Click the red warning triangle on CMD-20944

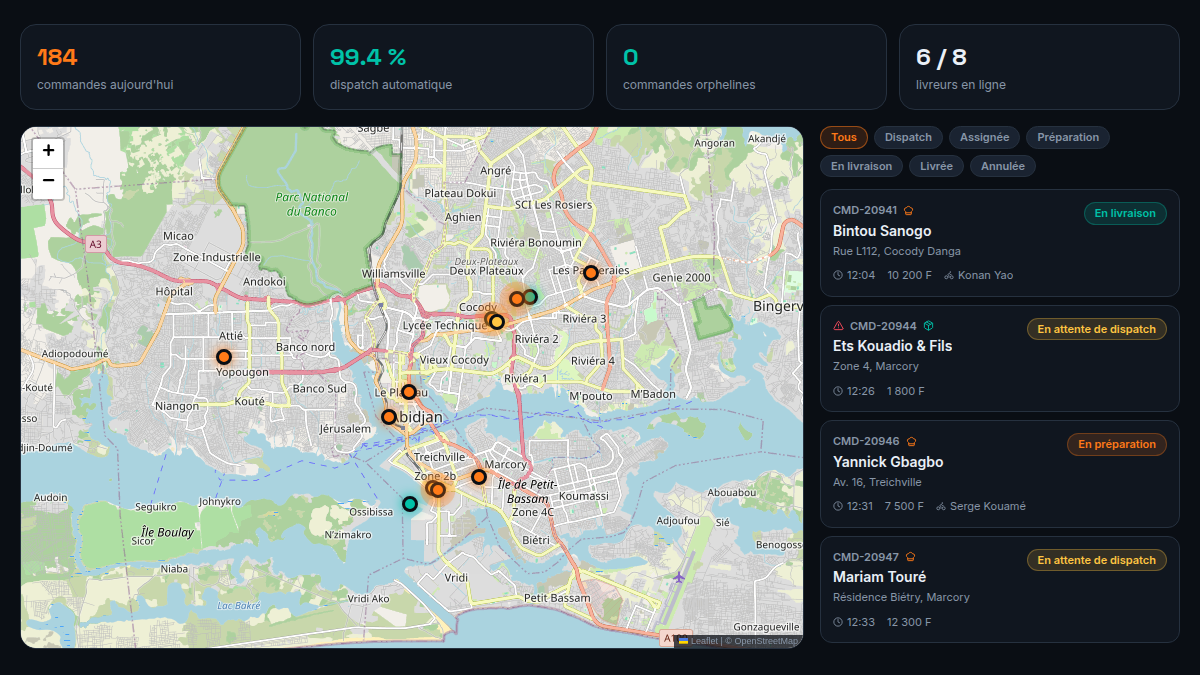click(838, 326)
